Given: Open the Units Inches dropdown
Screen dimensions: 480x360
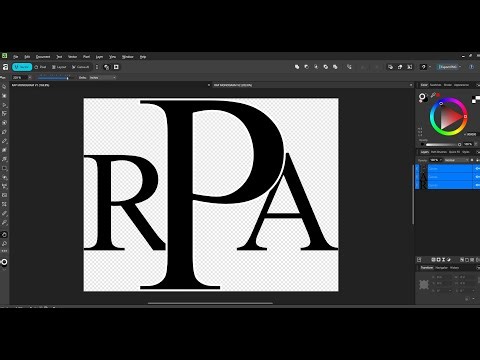Looking at the screenshot, I should point(102,77).
